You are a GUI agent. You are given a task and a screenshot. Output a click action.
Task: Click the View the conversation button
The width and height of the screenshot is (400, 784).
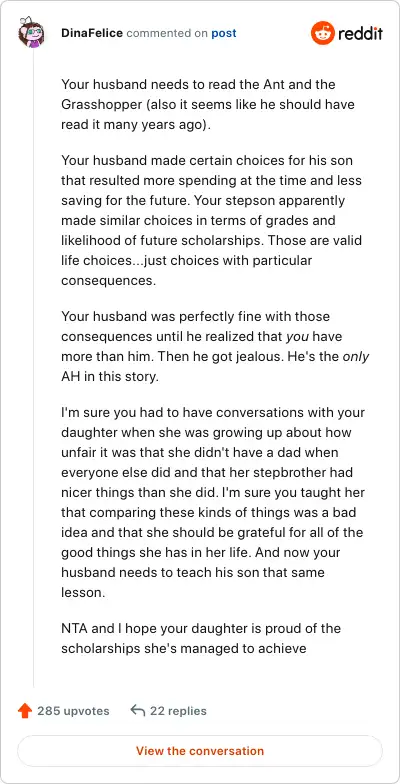200,751
